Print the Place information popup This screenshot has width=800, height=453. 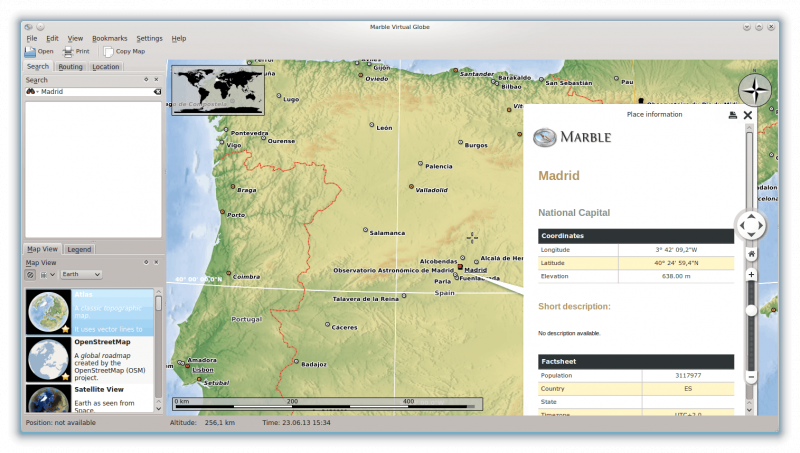(x=733, y=115)
